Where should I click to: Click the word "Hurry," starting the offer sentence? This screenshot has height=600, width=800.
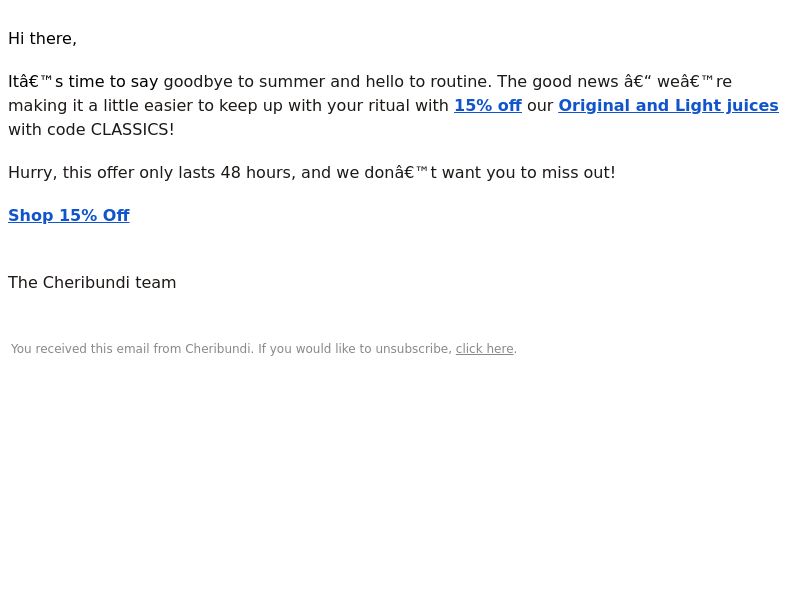coord(33,172)
